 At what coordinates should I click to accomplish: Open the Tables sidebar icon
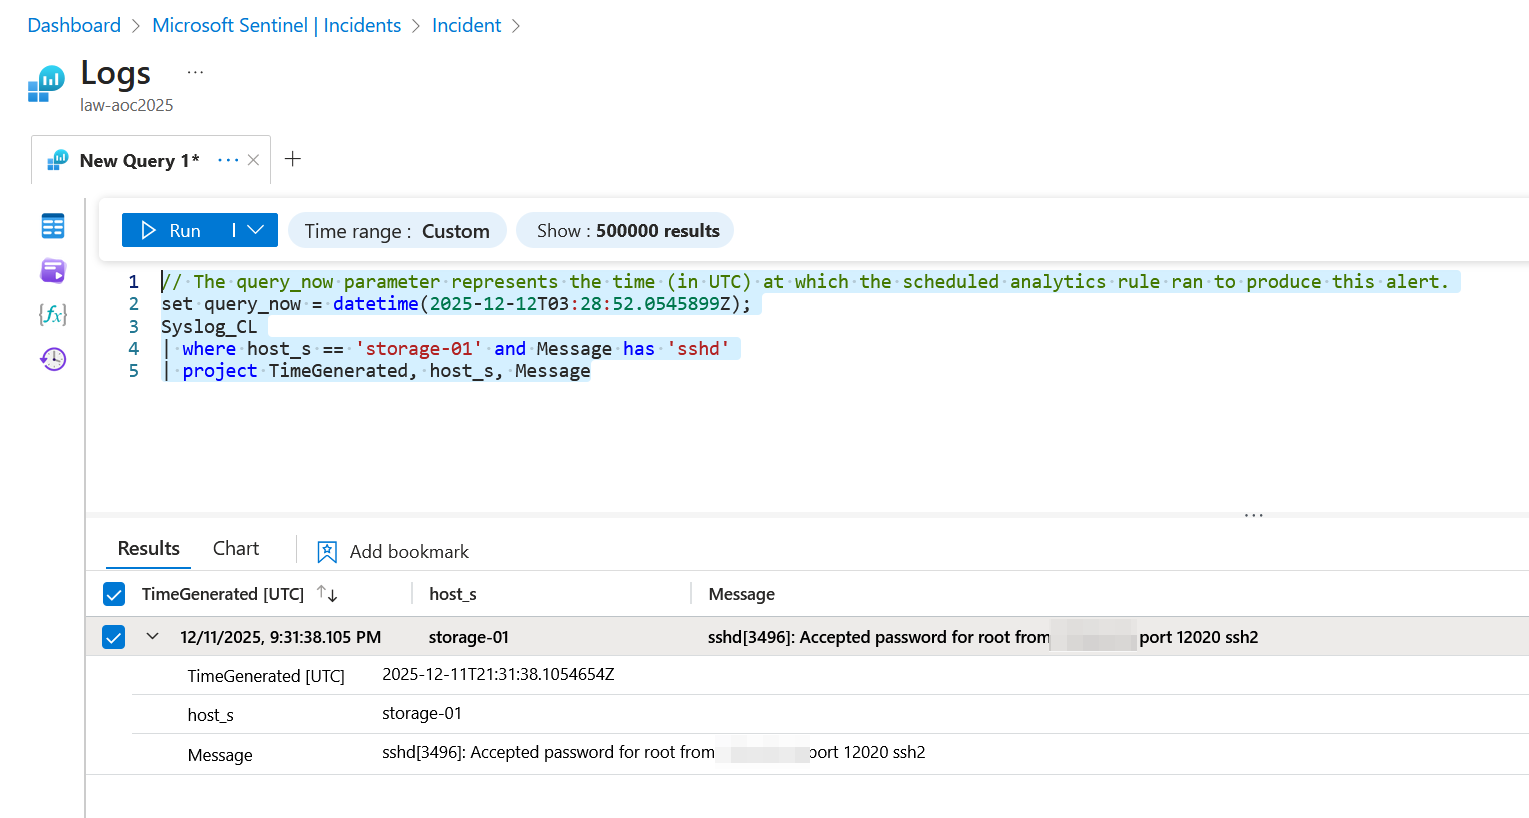pyautogui.click(x=53, y=226)
